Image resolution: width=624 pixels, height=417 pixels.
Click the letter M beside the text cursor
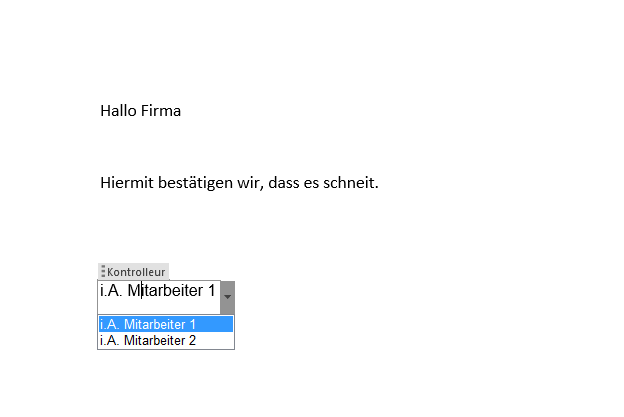[134, 290]
